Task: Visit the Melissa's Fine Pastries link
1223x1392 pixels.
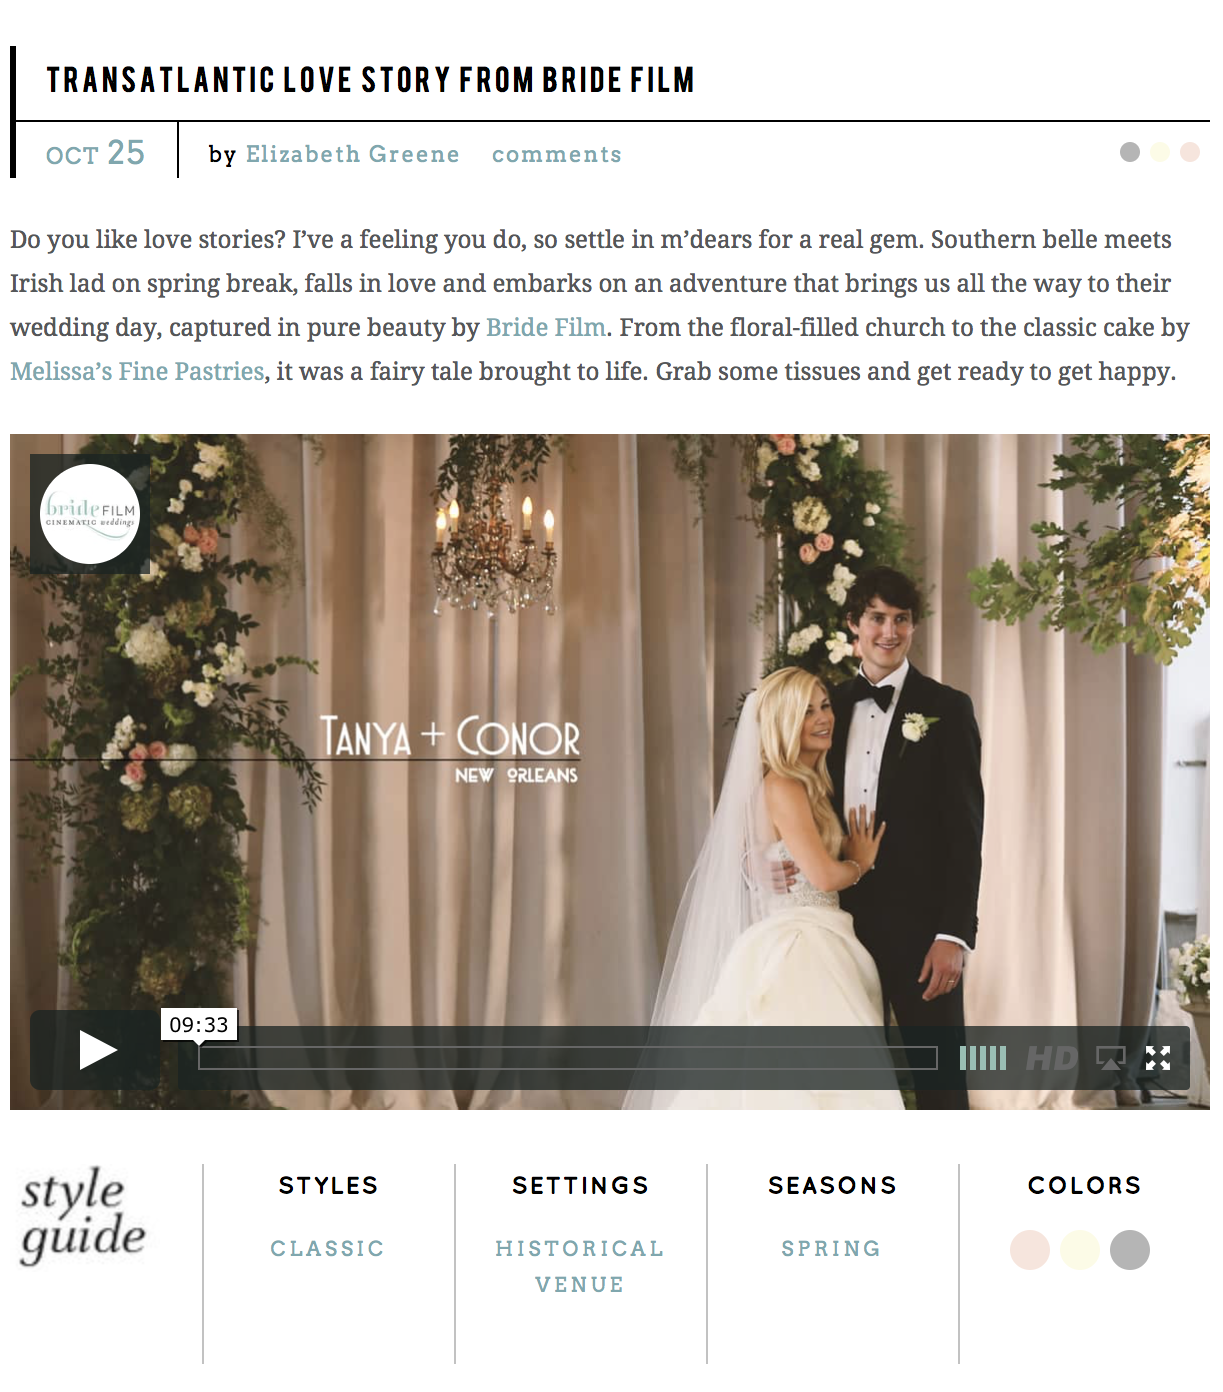Action: (x=137, y=371)
